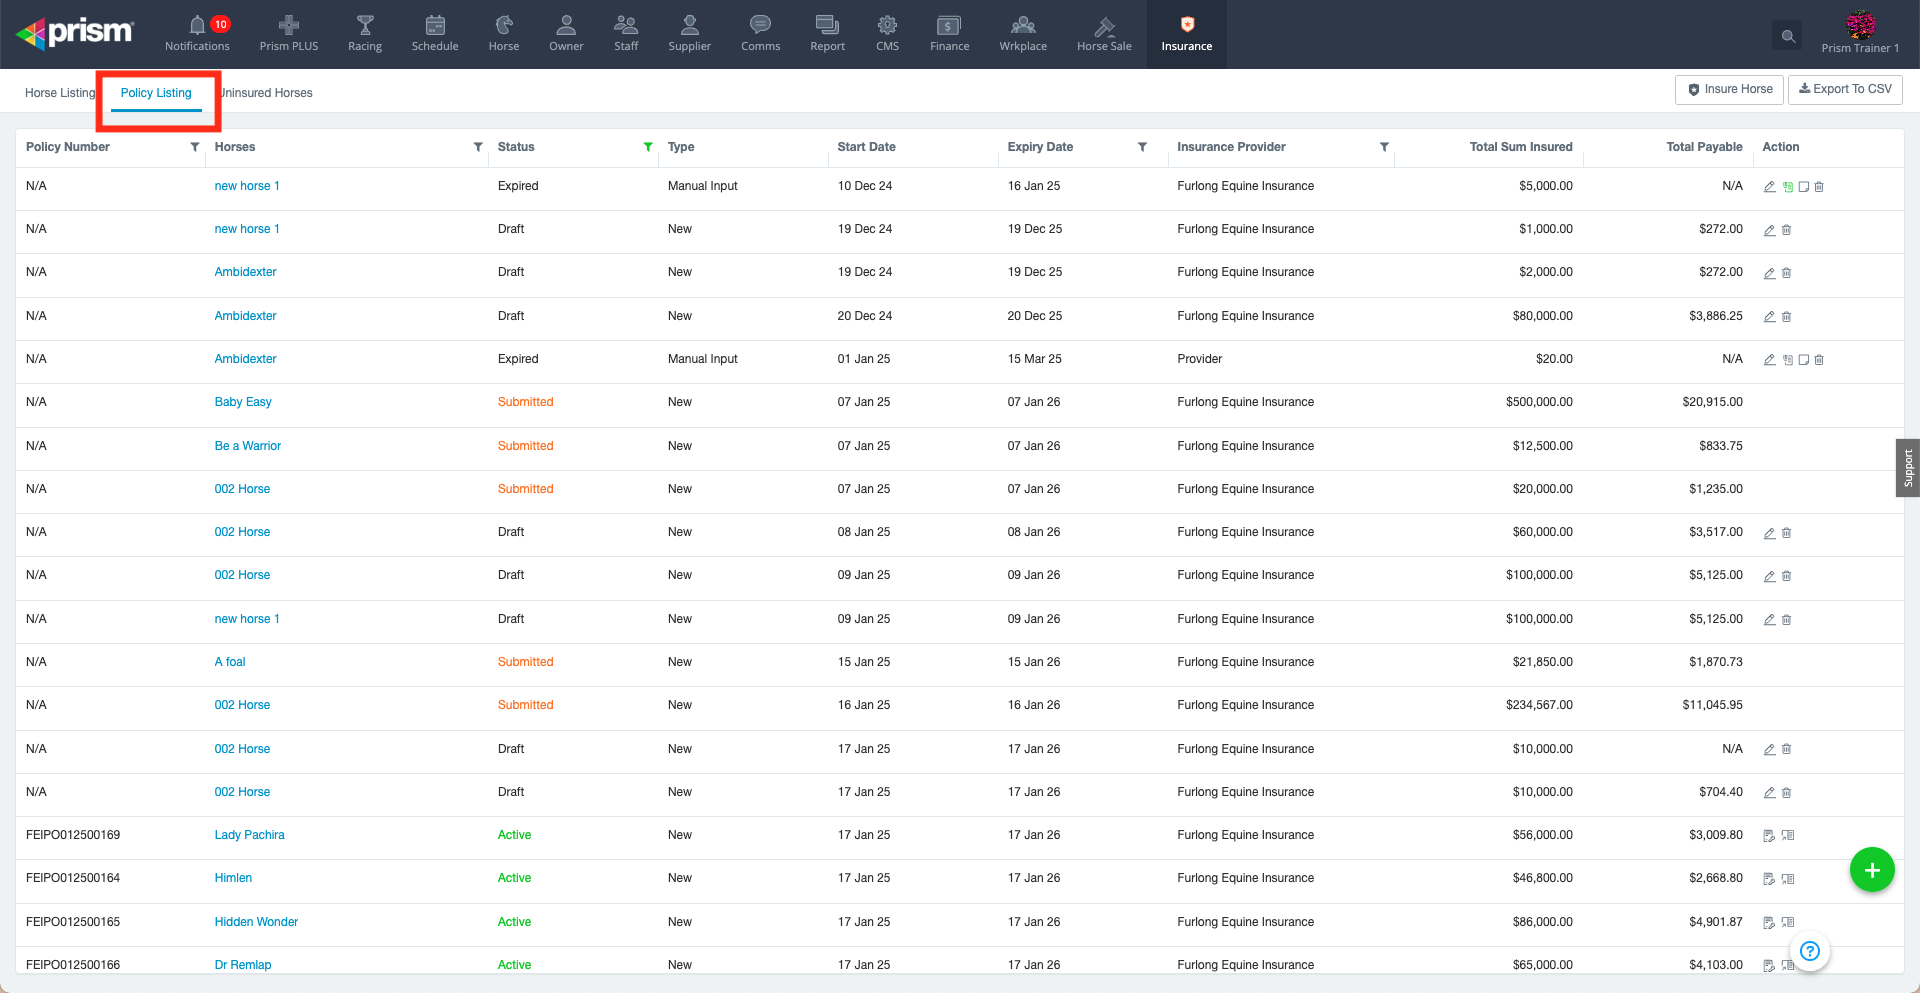Switch to the Uninsured Horses tab
Image resolution: width=1920 pixels, height=993 pixels.
click(267, 93)
